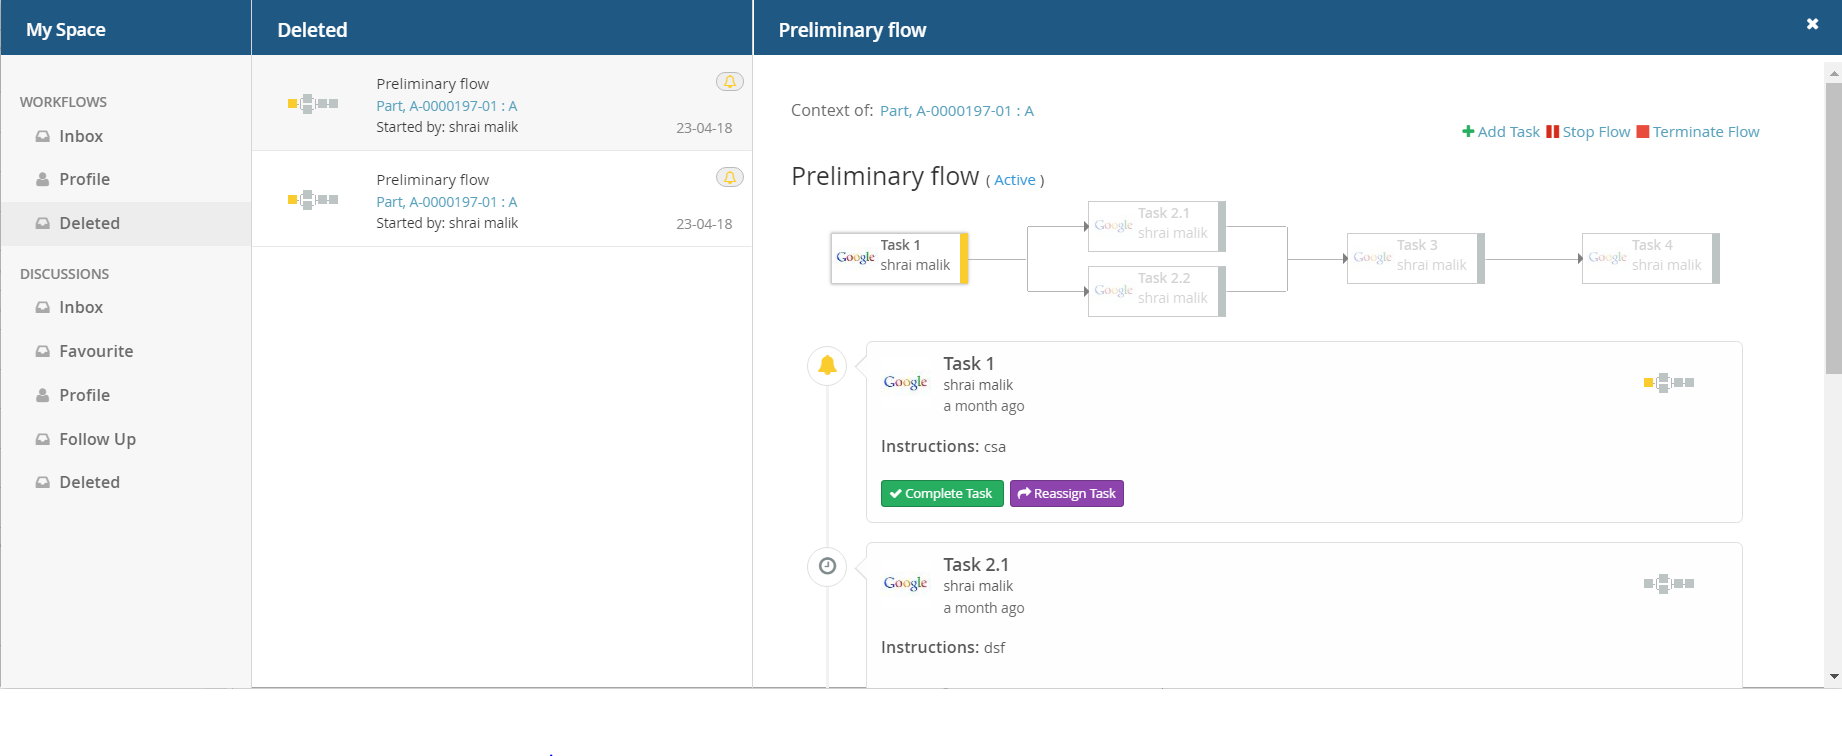Click the yellow bell marker beside Task 1

(827, 366)
